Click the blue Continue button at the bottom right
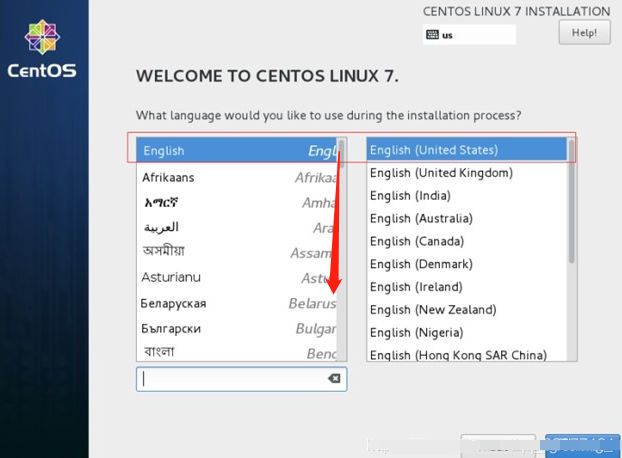Image resolution: width=622 pixels, height=458 pixels. [x=582, y=447]
